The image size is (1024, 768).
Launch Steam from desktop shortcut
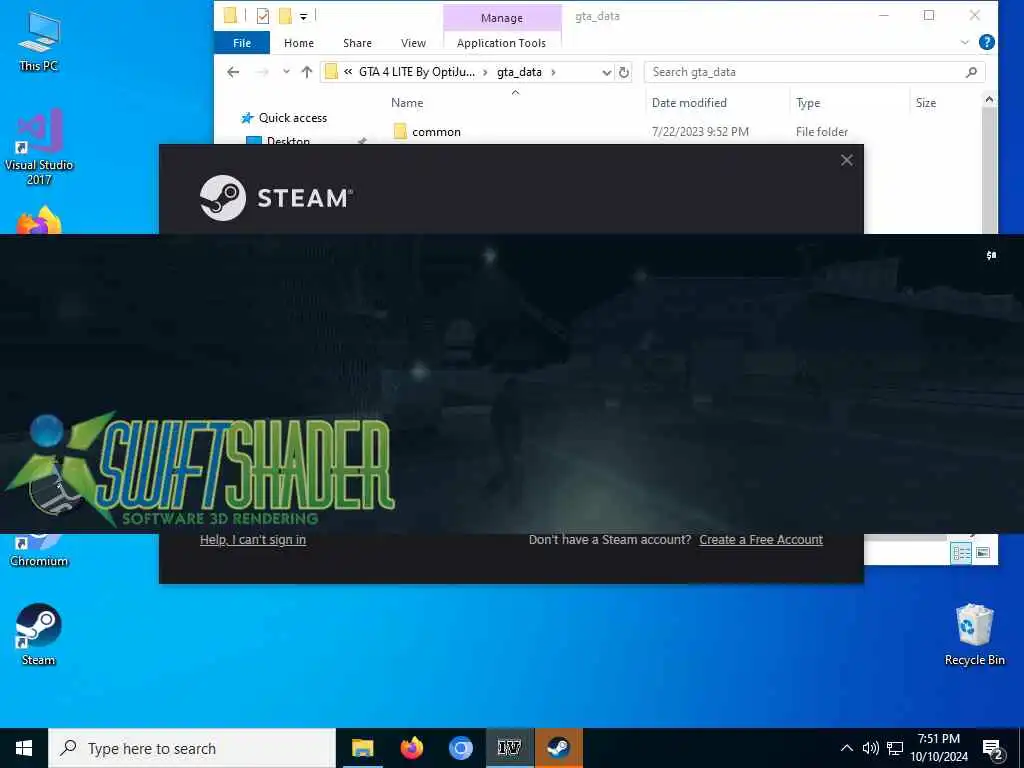(39, 634)
